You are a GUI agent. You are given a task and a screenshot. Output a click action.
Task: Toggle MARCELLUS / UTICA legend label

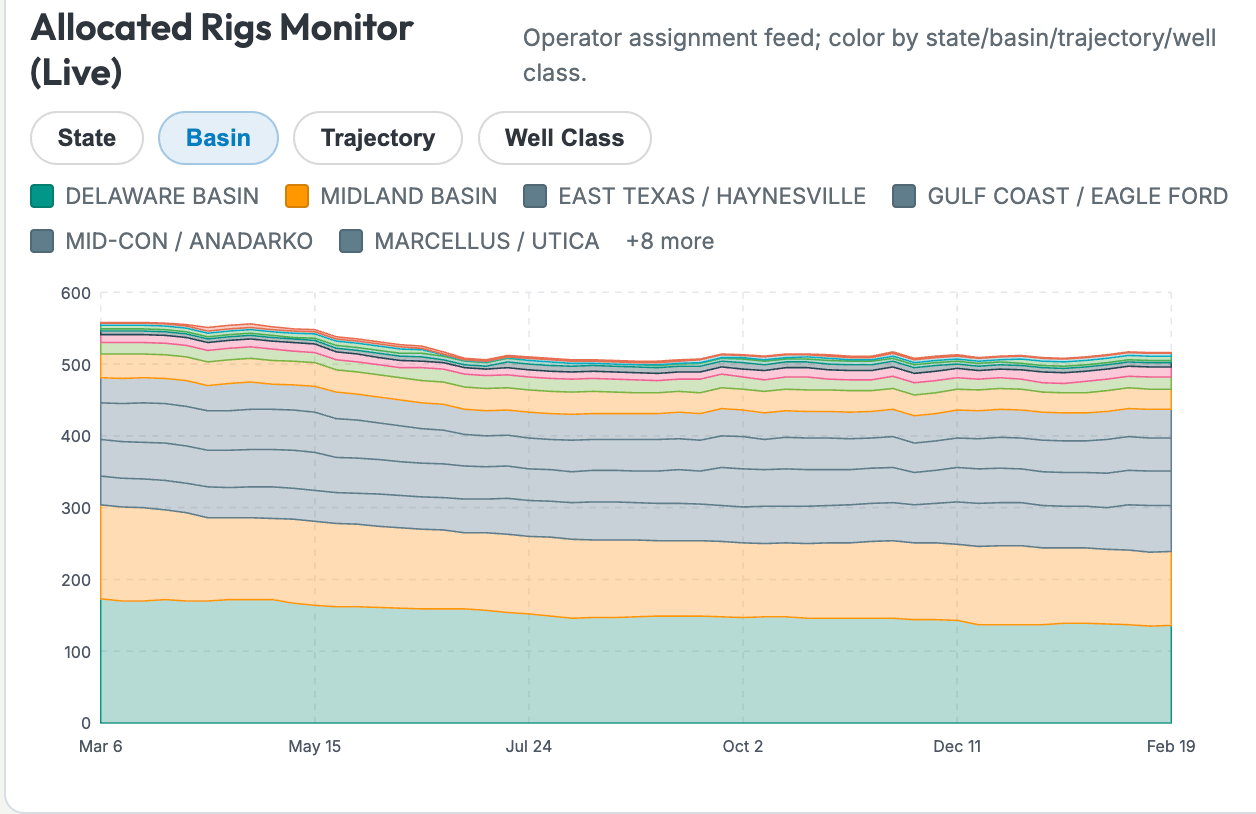click(487, 241)
